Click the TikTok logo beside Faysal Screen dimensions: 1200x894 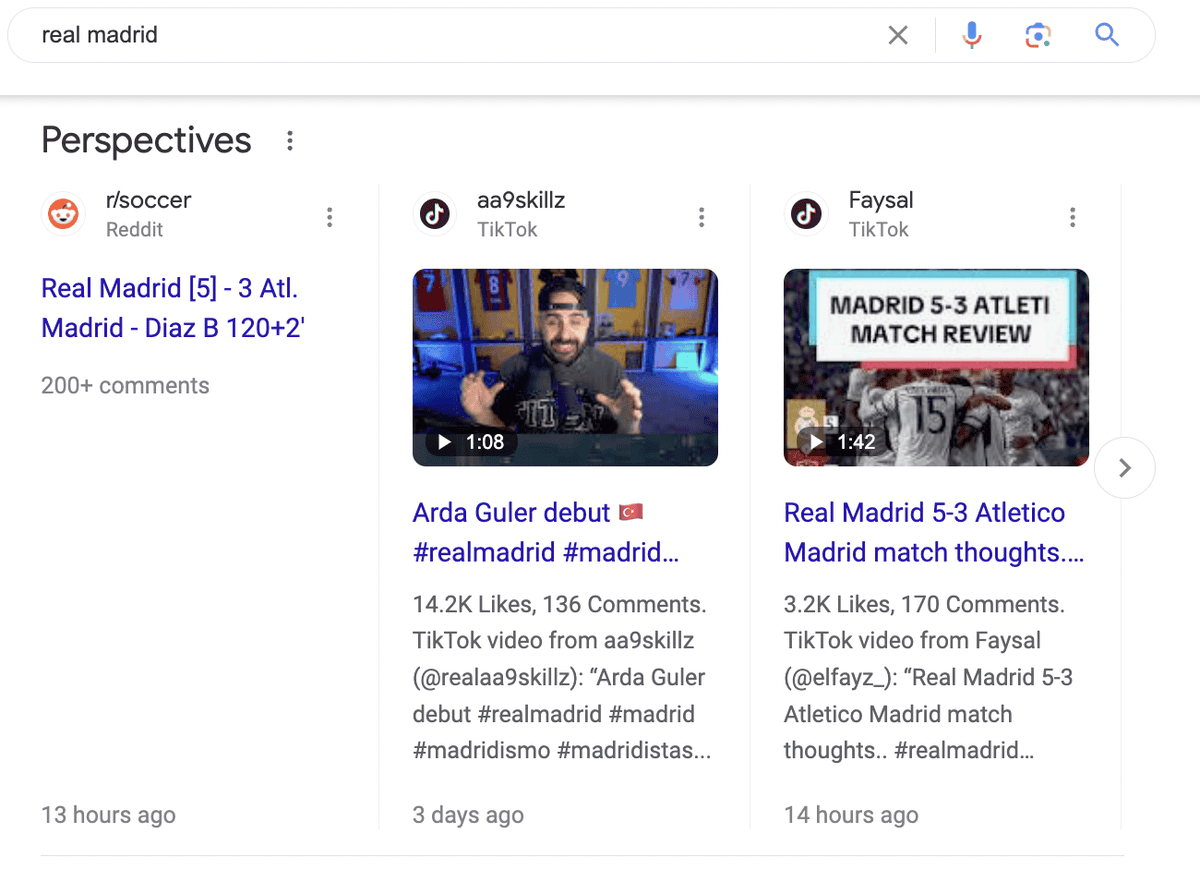coord(807,214)
